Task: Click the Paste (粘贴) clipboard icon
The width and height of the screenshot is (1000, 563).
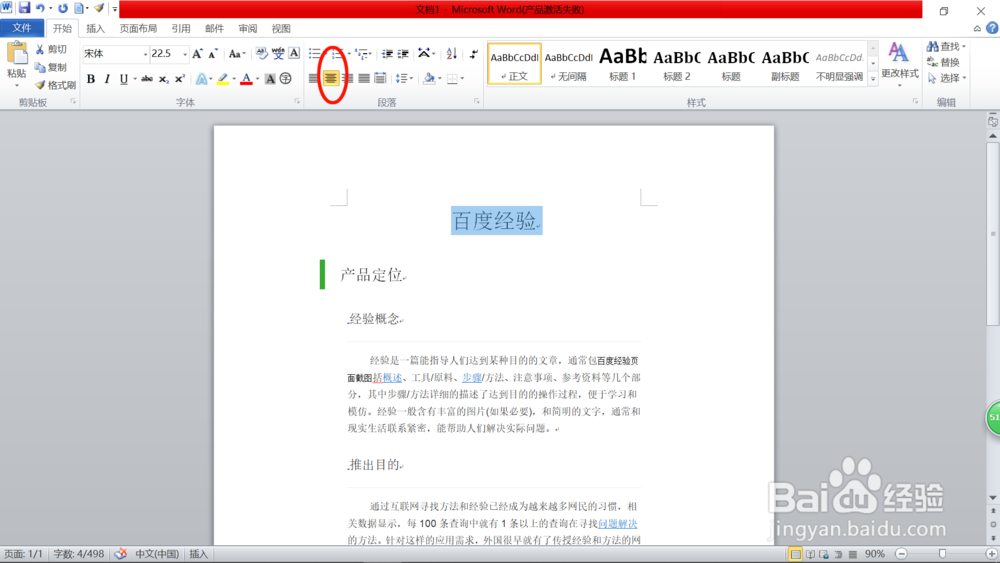Action: pyautogui.click(x=17, y=54)
